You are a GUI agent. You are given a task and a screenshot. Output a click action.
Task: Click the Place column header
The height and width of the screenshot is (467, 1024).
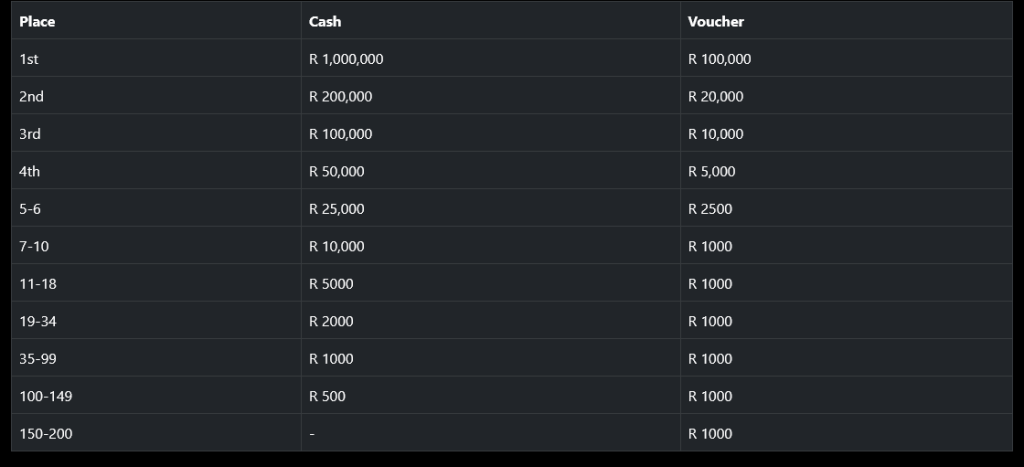(x=37, y=22)
